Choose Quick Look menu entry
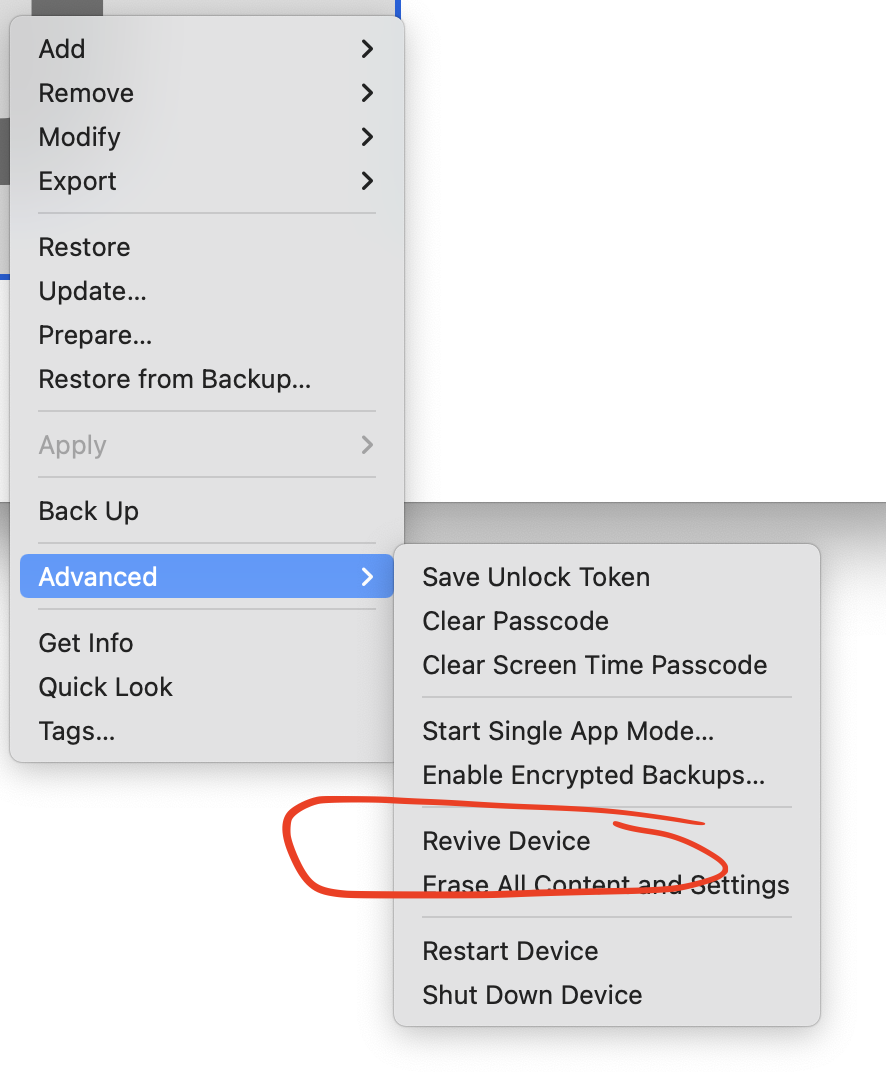This screenshot has width=886, height=1080. pyautogui.click(x=106, y=687)
